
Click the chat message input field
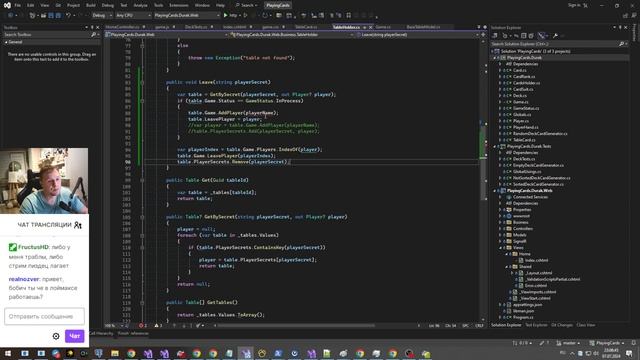coord(44,316)
